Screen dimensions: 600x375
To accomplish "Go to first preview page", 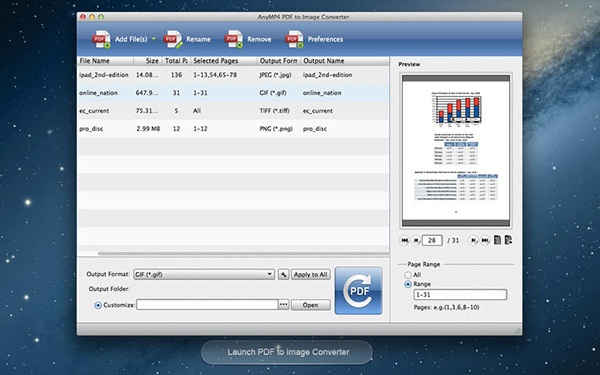I will click(x=404, y=240).
